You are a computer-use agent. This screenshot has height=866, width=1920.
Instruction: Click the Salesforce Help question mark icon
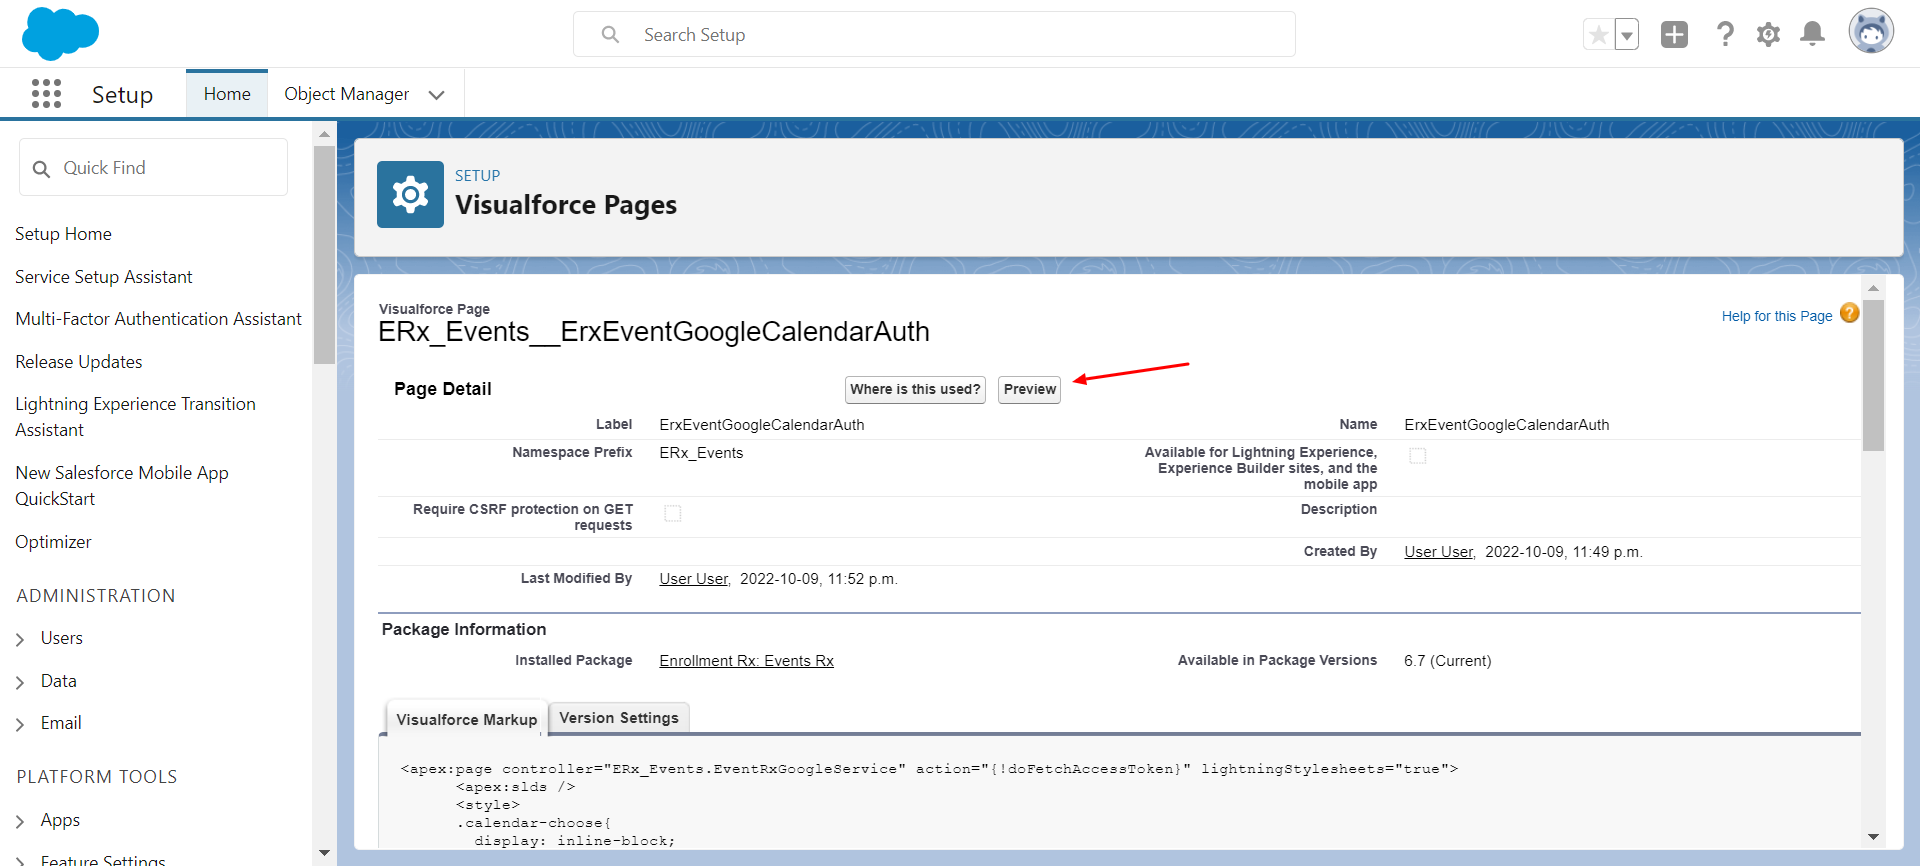1725,35
